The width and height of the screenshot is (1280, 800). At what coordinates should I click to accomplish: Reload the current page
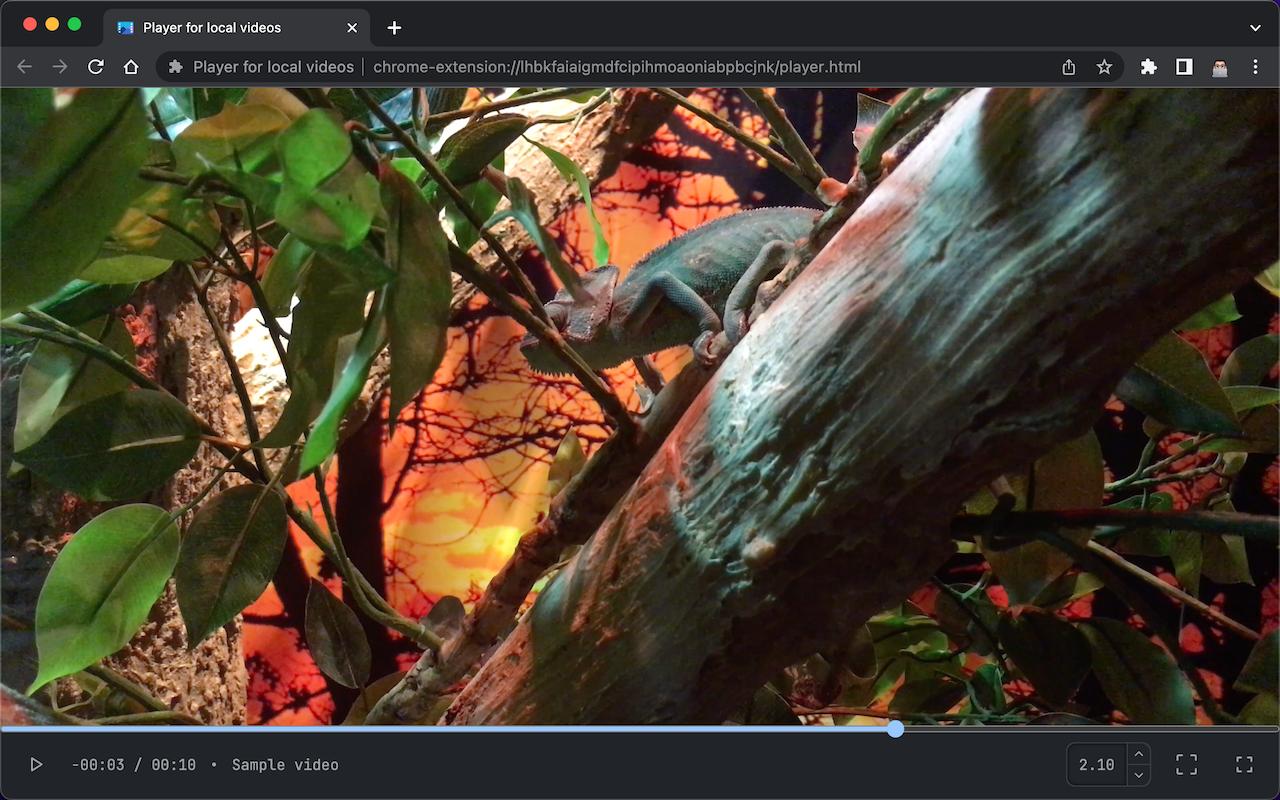[96, 67]
